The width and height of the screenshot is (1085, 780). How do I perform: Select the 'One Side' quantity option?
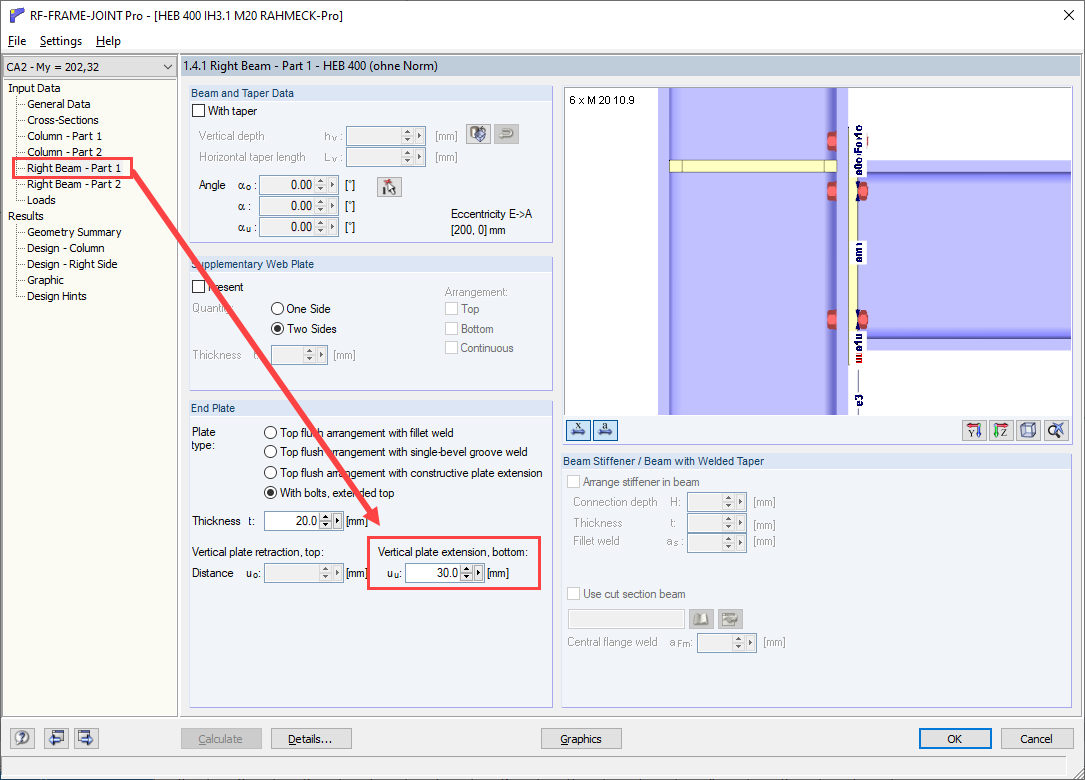pyautogui.click(x=277, y=309)
